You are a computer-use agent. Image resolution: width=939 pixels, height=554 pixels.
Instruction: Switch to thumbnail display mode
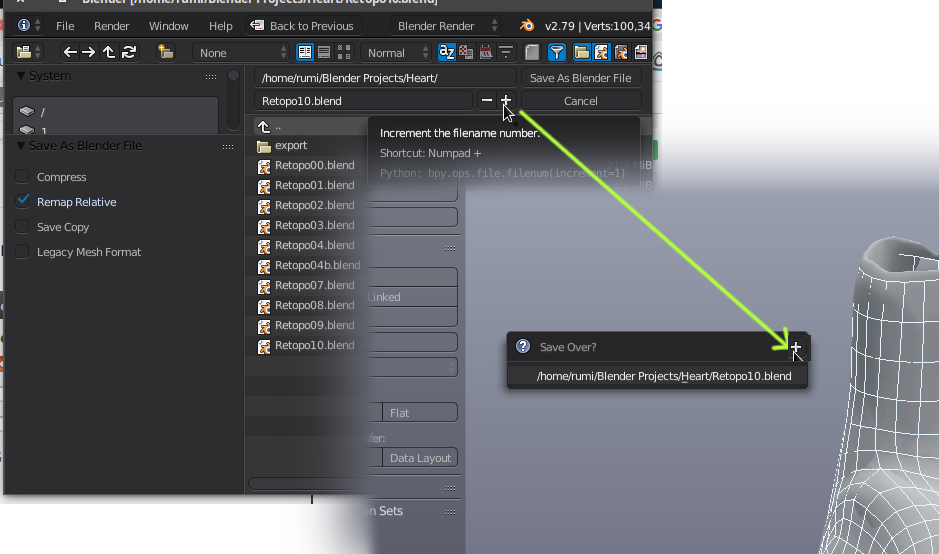click(344, 52)
